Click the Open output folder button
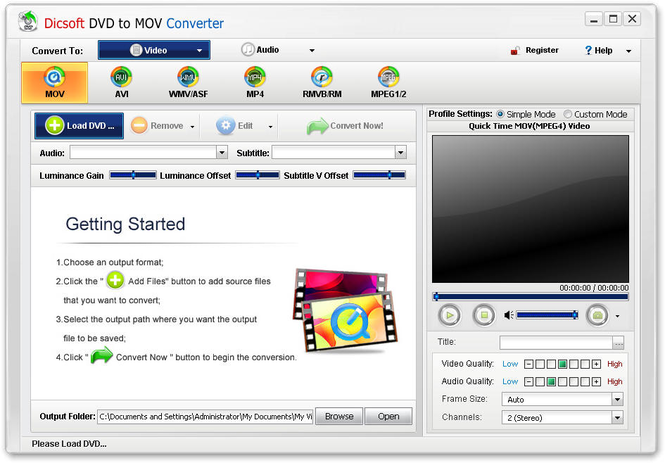The image size is (665, 463). click(x=388, y=417)
